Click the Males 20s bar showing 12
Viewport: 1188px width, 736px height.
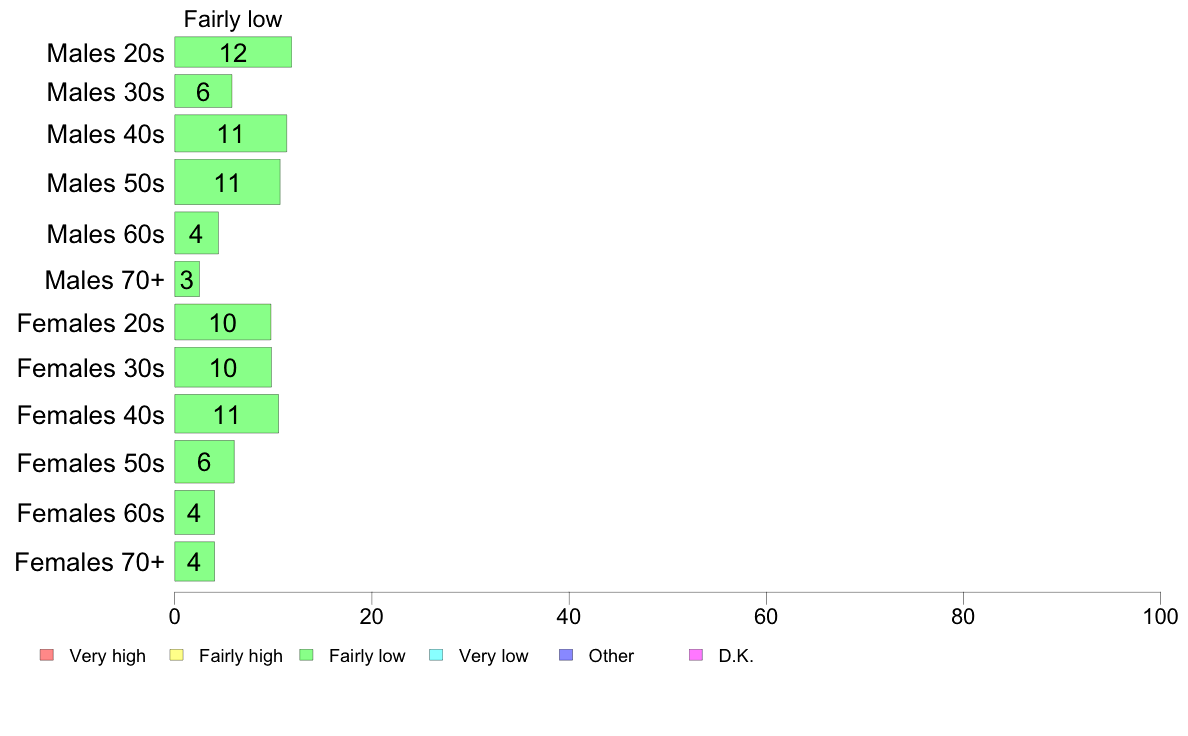point(233,52)
